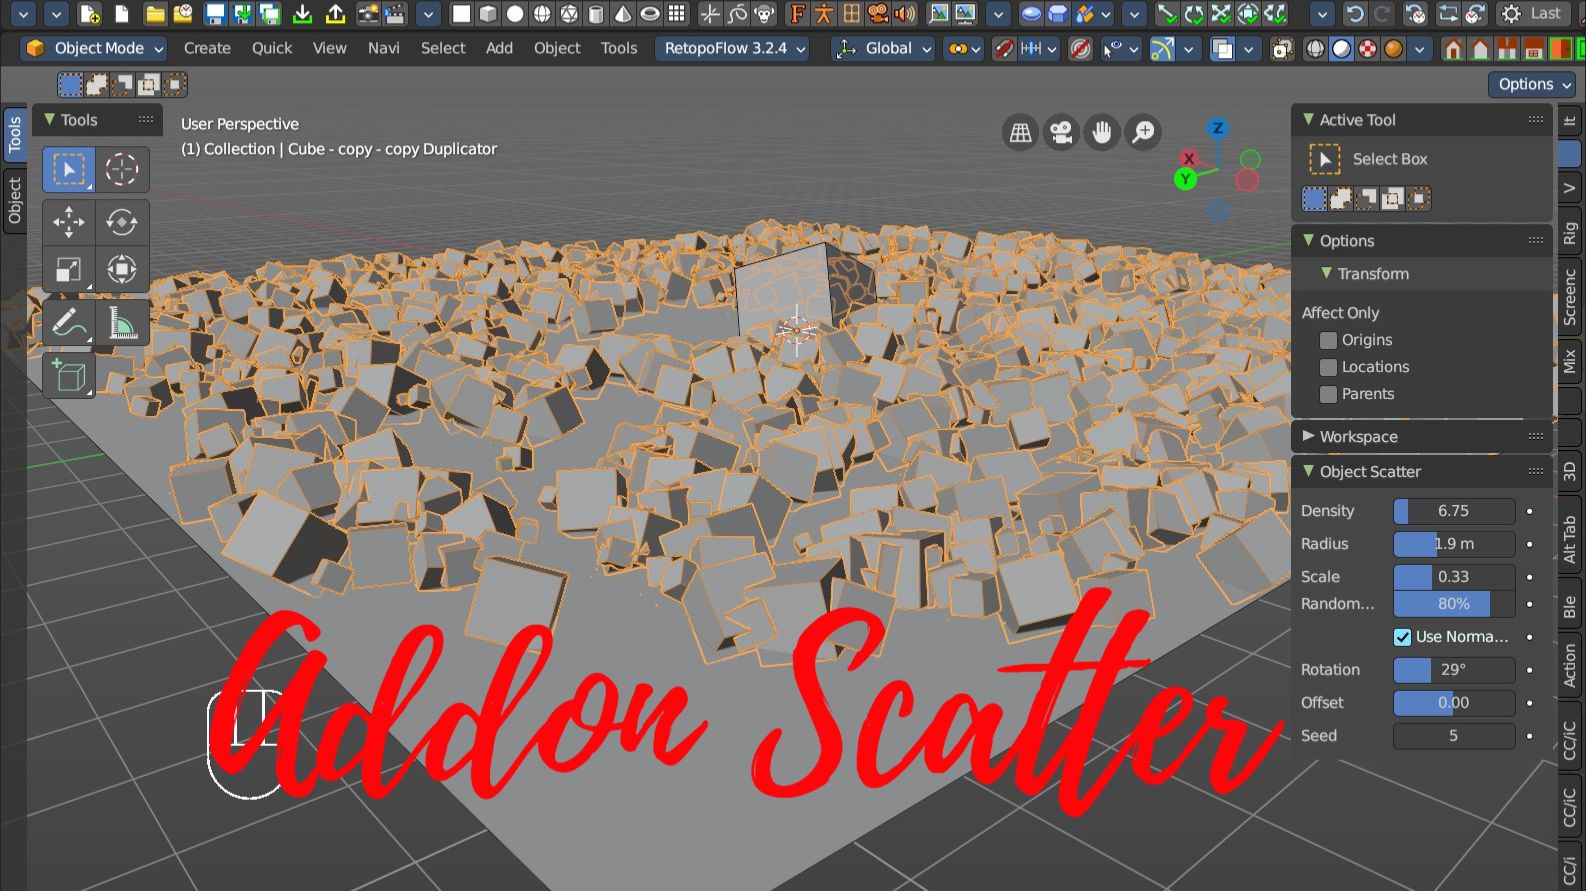Image resolution: width=1586 pixels, height=891 pixels.
Task: Toggle proportional editing icon
Action: click(x=1080, y=48)
